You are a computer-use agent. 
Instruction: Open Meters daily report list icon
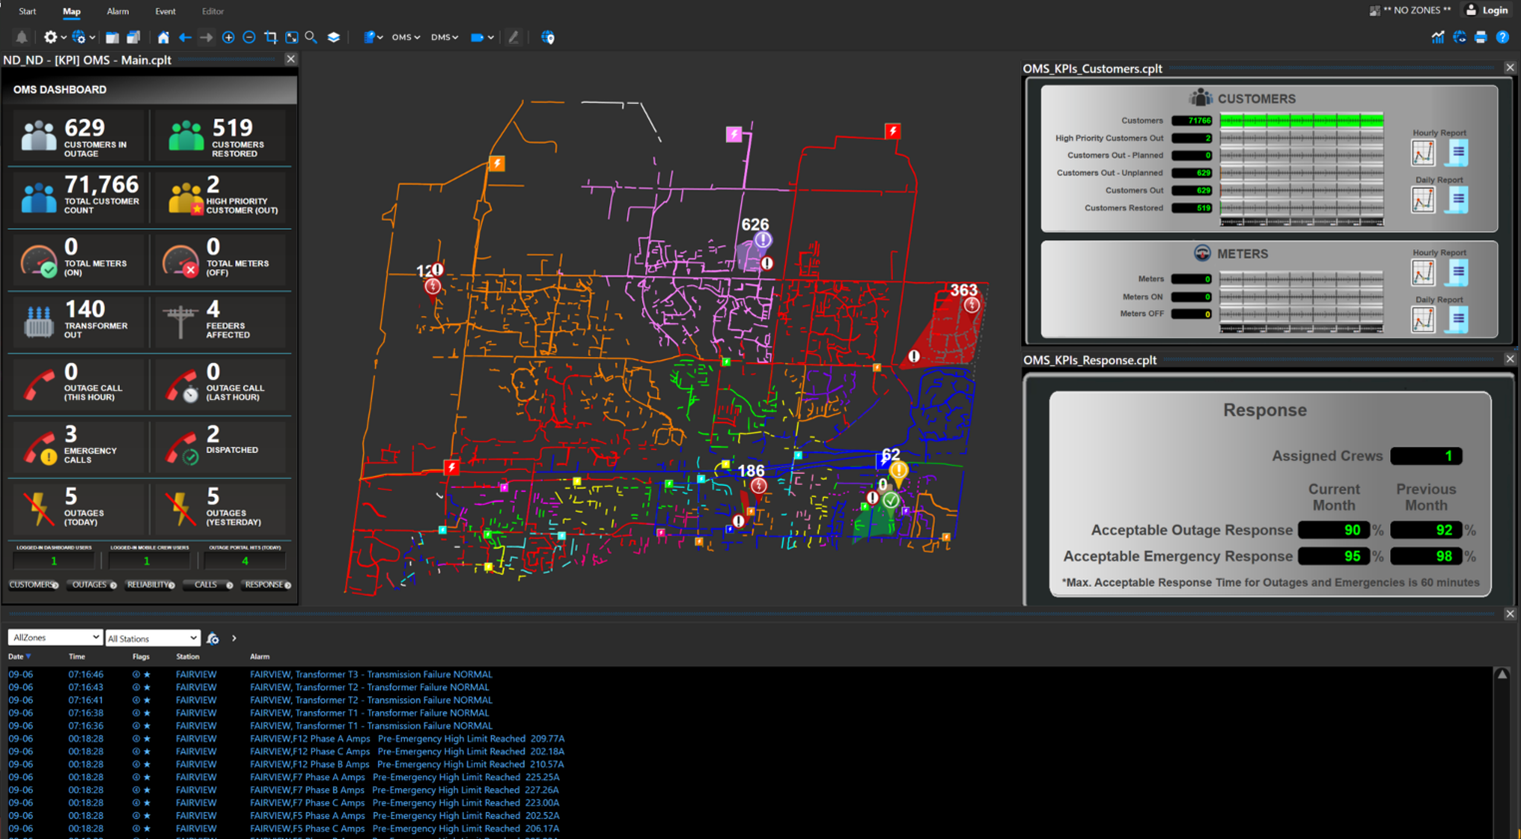pyautogui.click(x=1458, y=320)
